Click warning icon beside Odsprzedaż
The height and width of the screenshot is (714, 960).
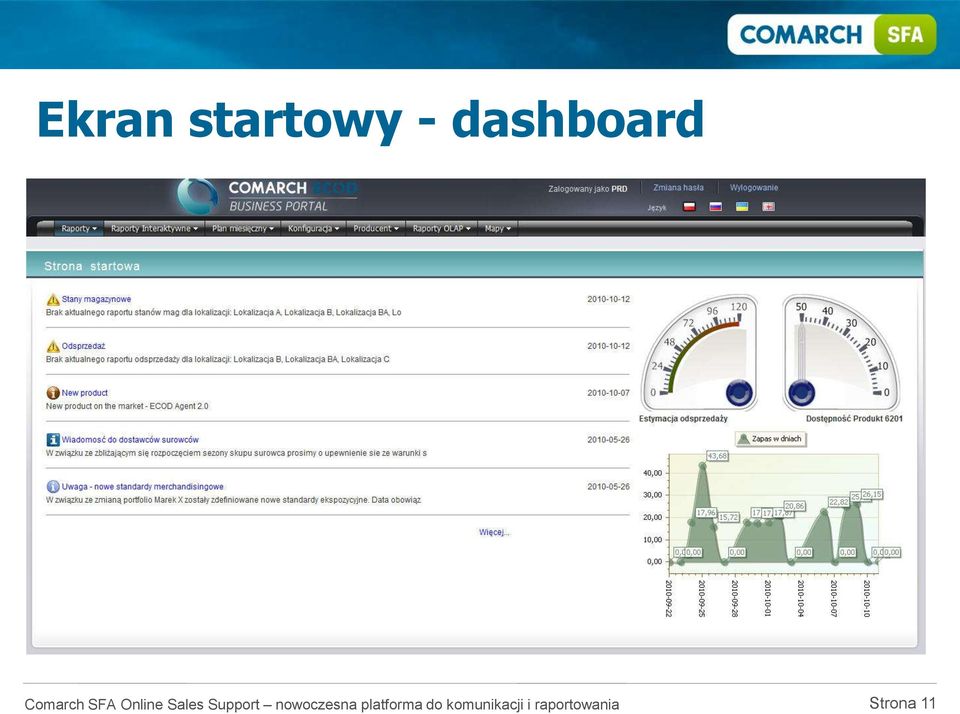(53, 347)
